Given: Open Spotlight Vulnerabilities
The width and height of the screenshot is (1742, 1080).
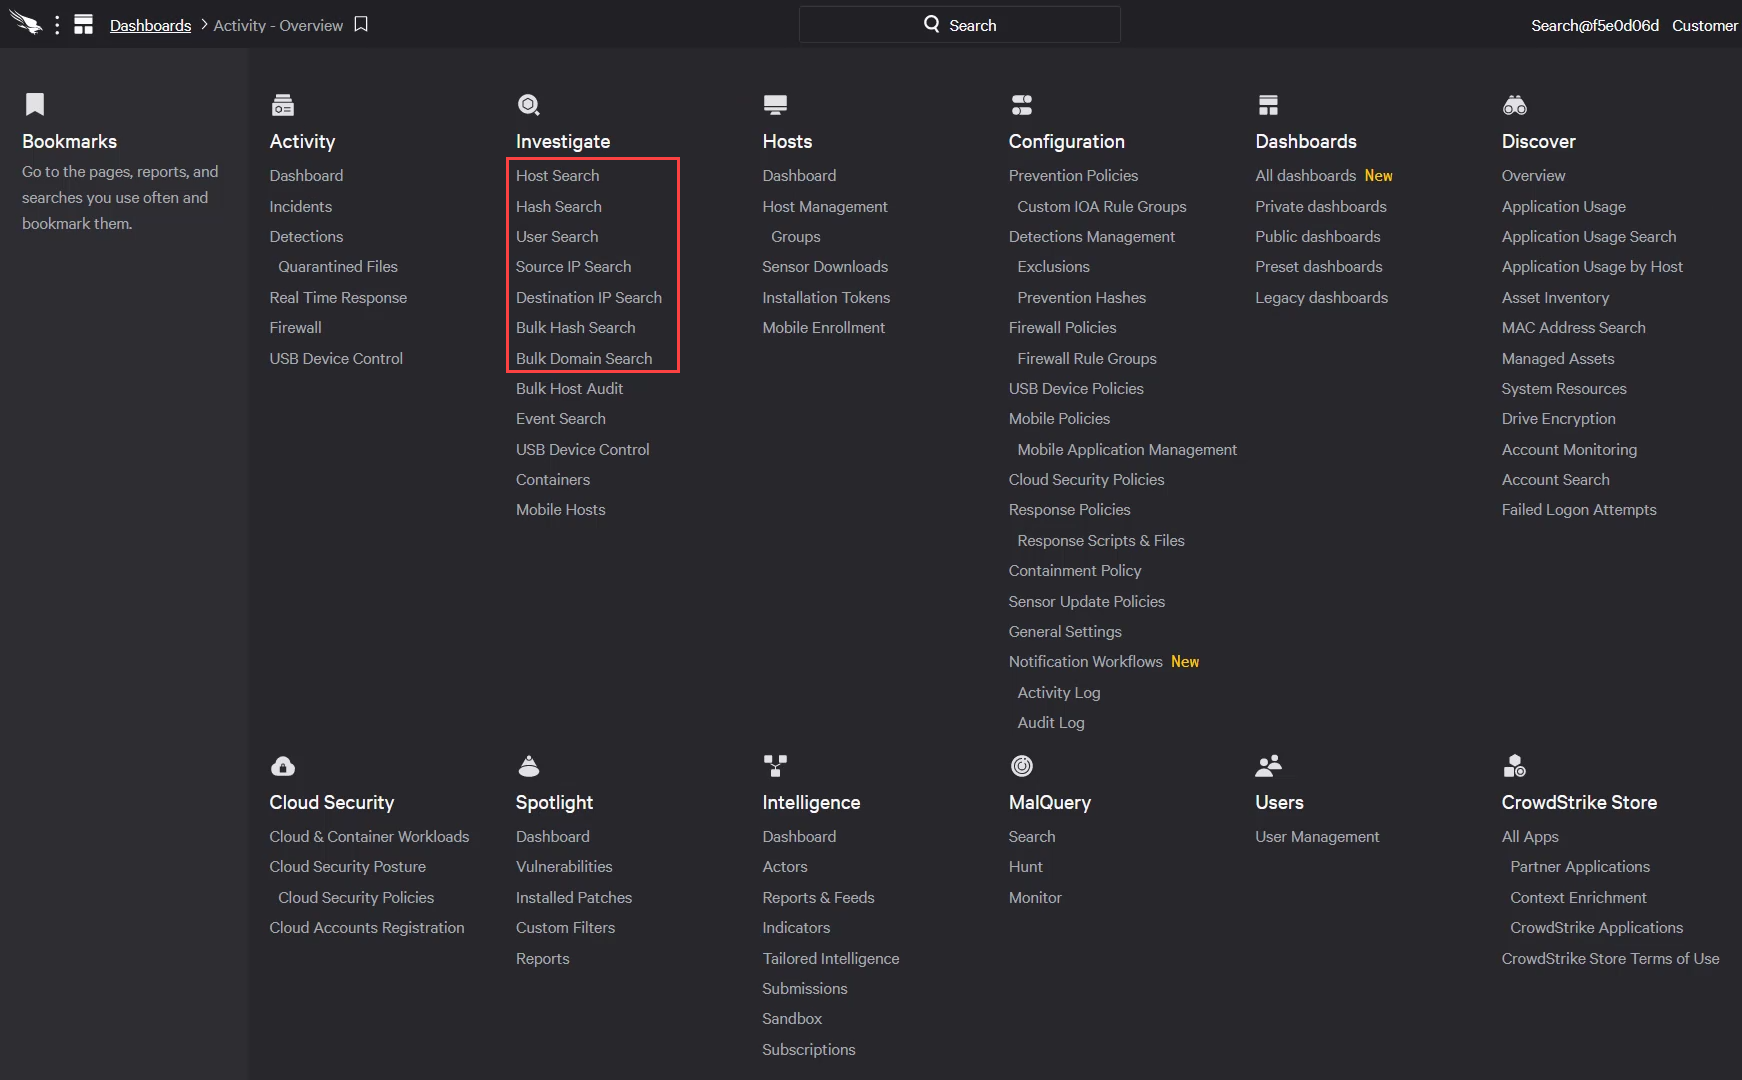Looking at the screenshot, I should point(564,867).
